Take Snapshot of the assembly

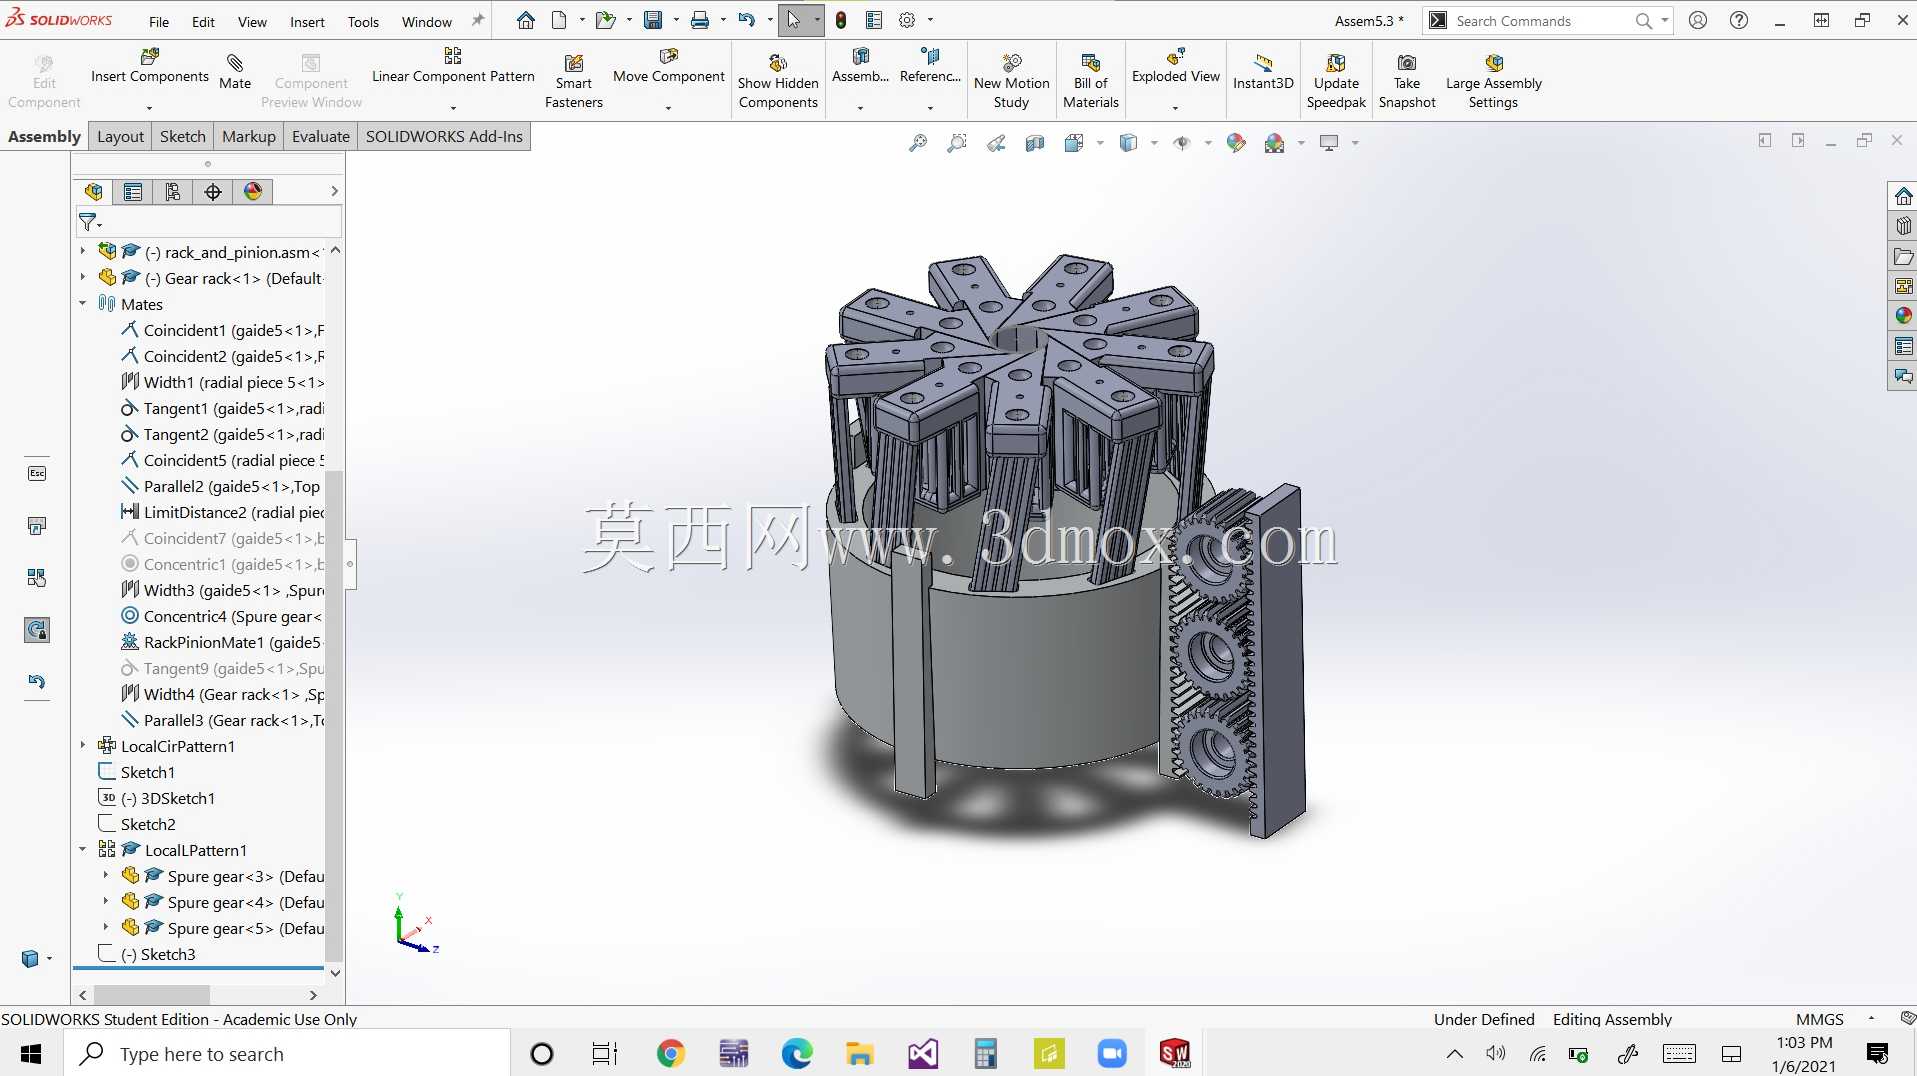pos(1407,82)
